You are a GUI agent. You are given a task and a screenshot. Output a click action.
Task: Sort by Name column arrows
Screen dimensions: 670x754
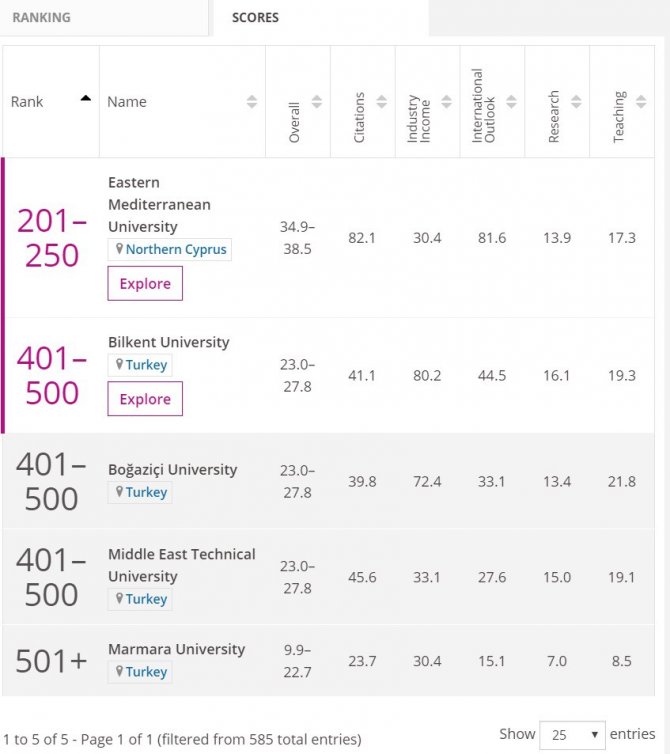pos(252,102)
